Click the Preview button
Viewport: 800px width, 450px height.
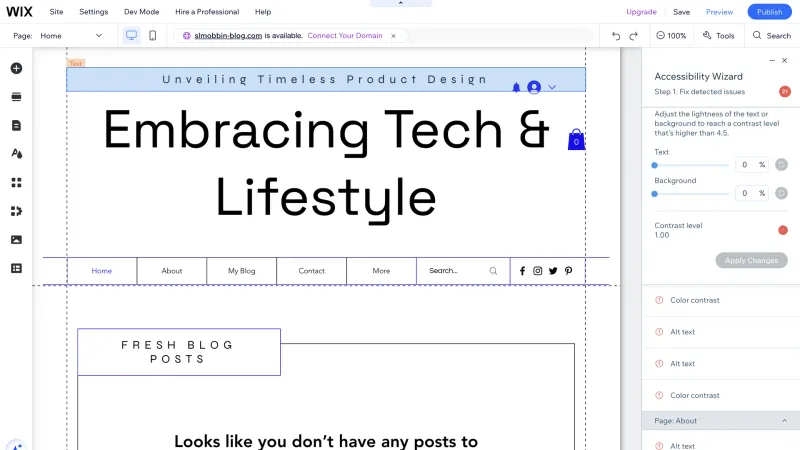click(x=719, y=12)
